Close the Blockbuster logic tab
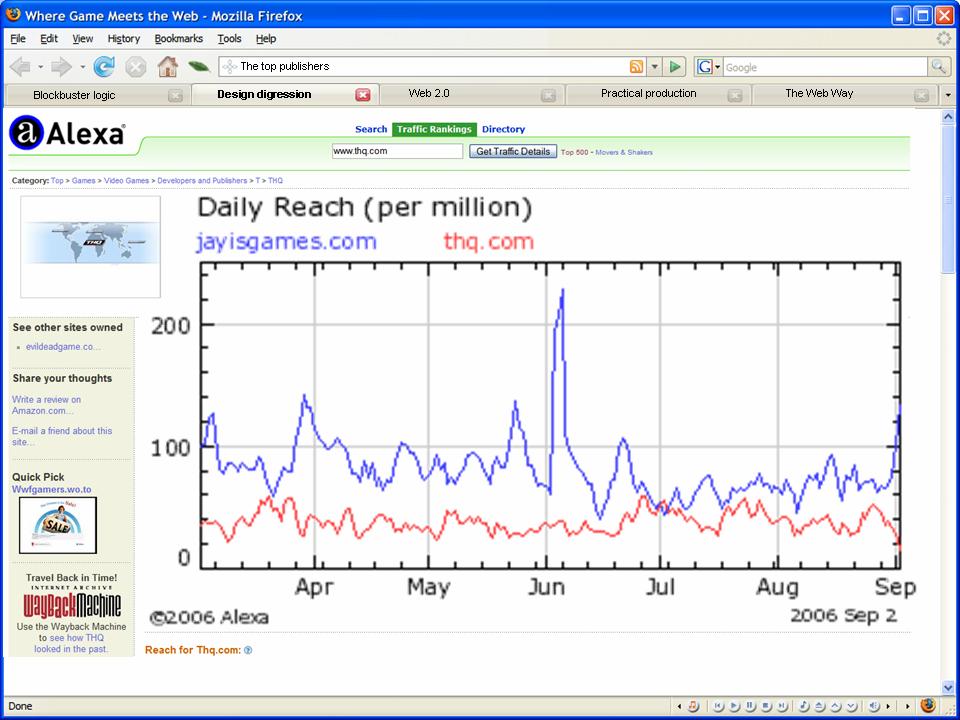This screenshot has height=720, width=960. point(175,95)
